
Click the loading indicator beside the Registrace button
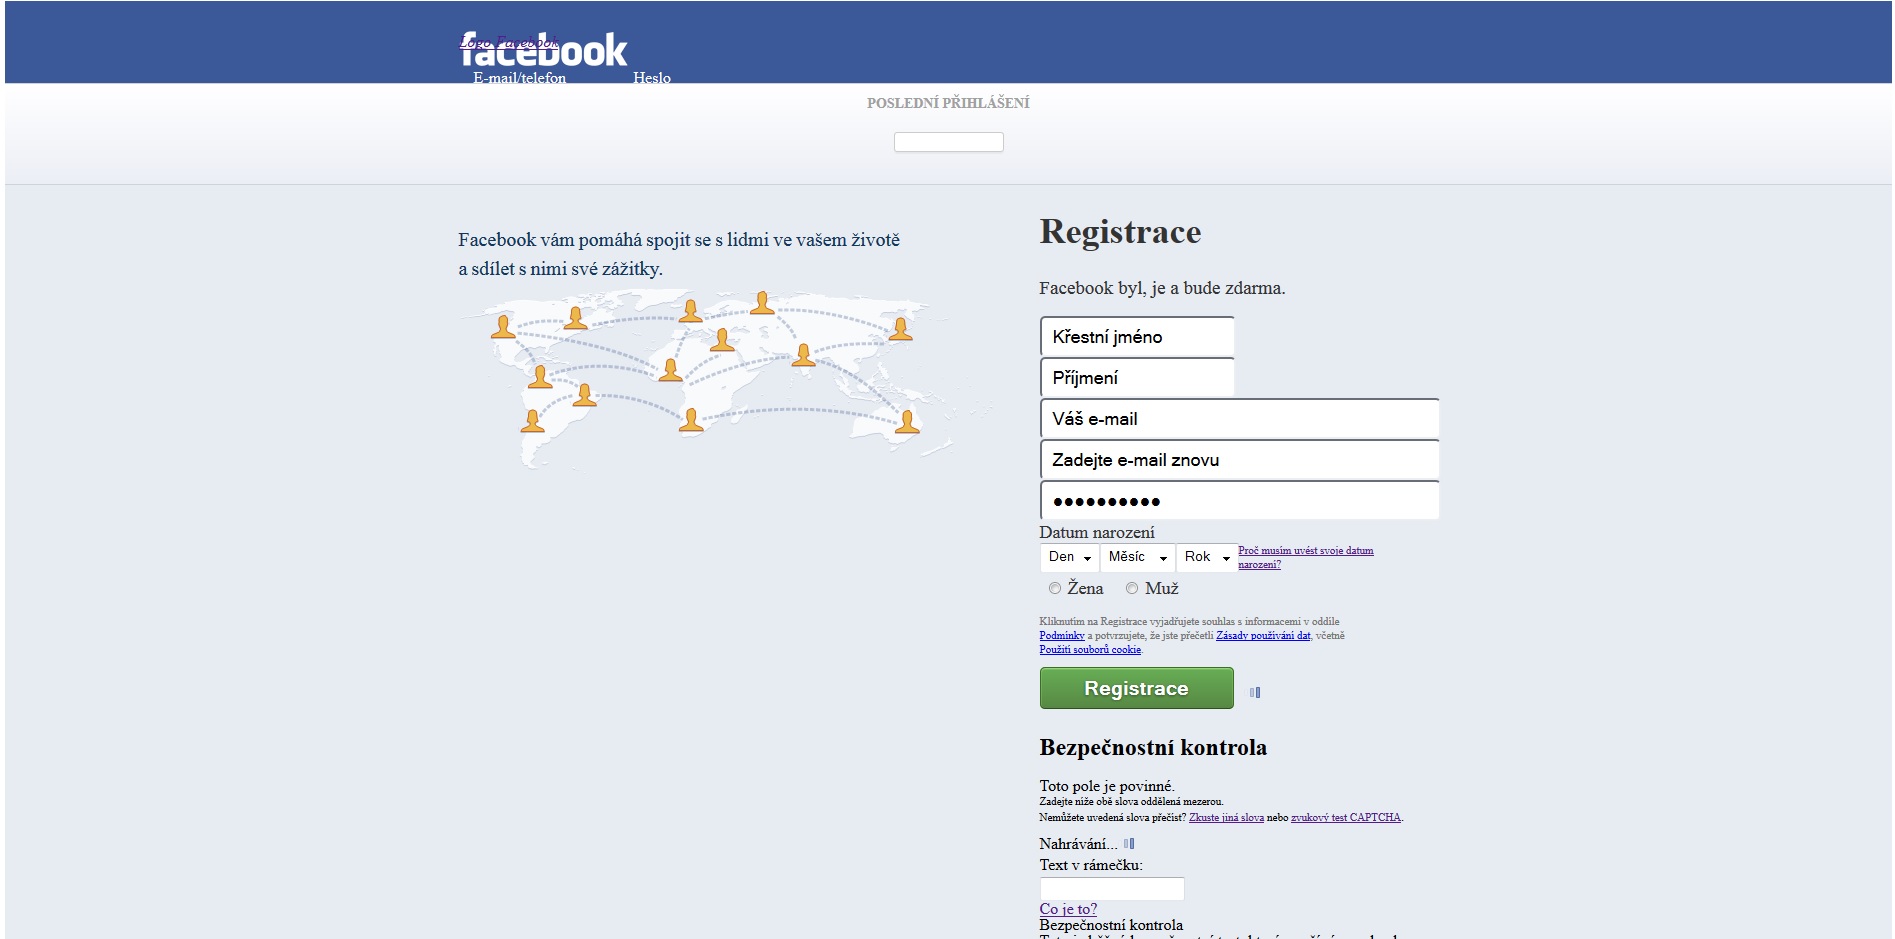[1255, 692]
